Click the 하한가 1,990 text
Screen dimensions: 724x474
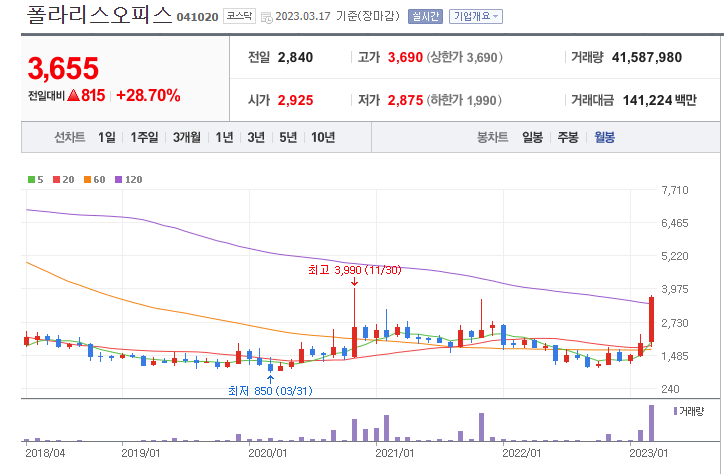click(x=464, y=100)
